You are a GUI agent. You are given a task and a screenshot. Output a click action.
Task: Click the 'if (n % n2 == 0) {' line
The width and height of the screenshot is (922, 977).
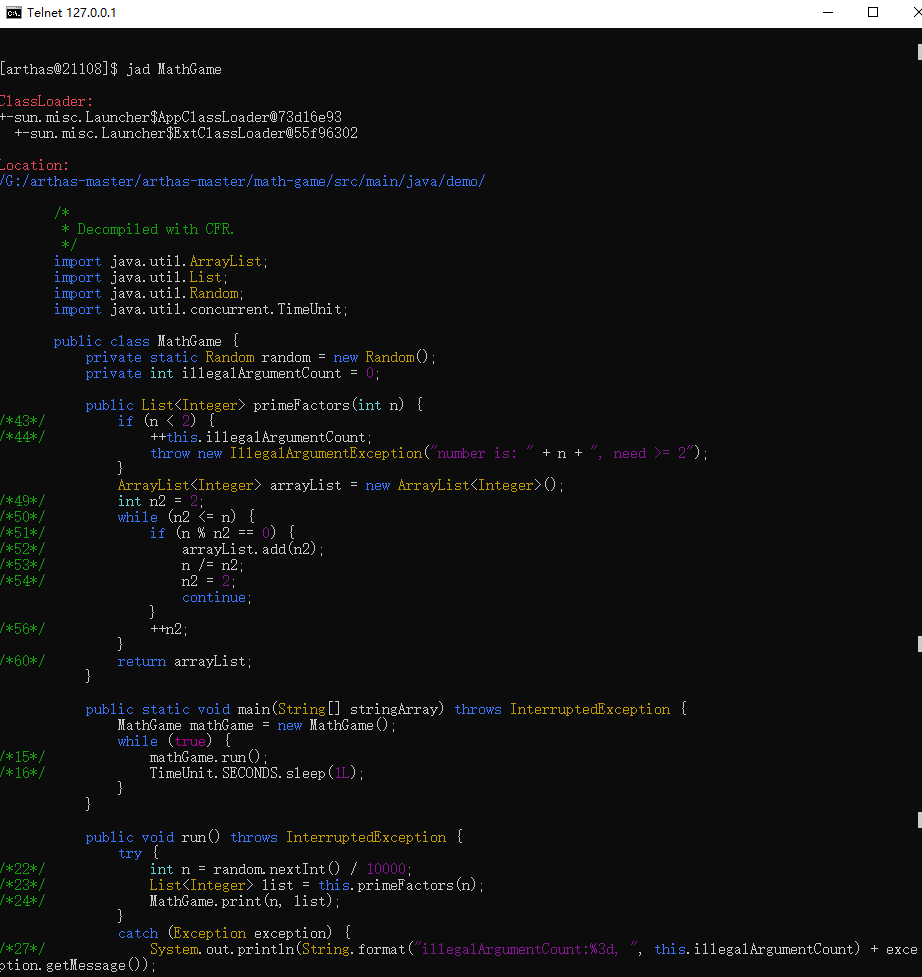(x=222, y=533)
